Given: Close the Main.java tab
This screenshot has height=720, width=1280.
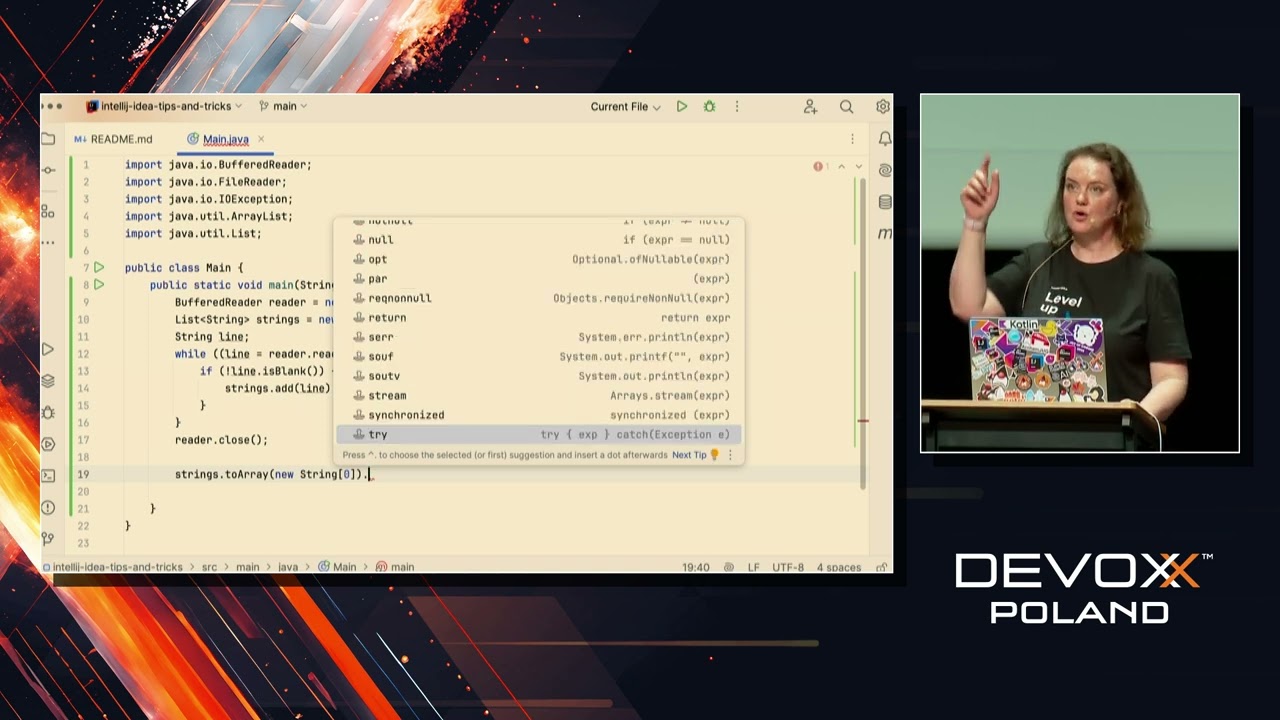Looking at the screenshot, I should pyautogui.click(x=261, y=139).
